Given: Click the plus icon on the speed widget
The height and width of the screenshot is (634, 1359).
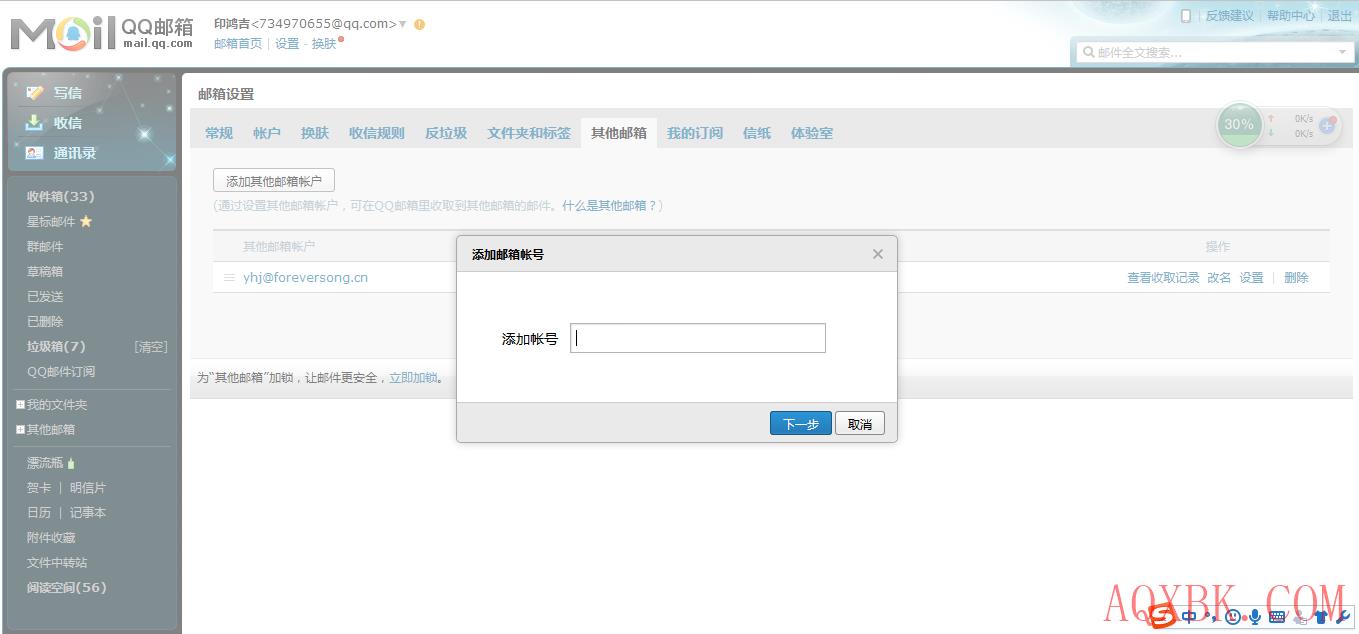Looking at the screenshot, I should [1327, 125].
